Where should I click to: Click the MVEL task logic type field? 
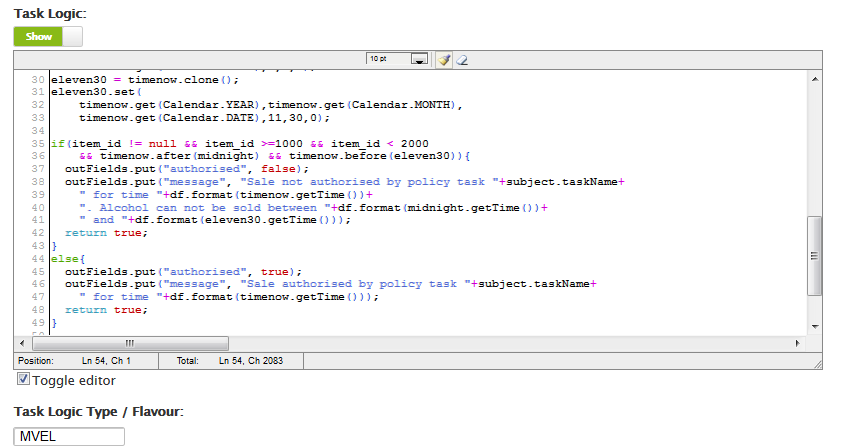69,436
